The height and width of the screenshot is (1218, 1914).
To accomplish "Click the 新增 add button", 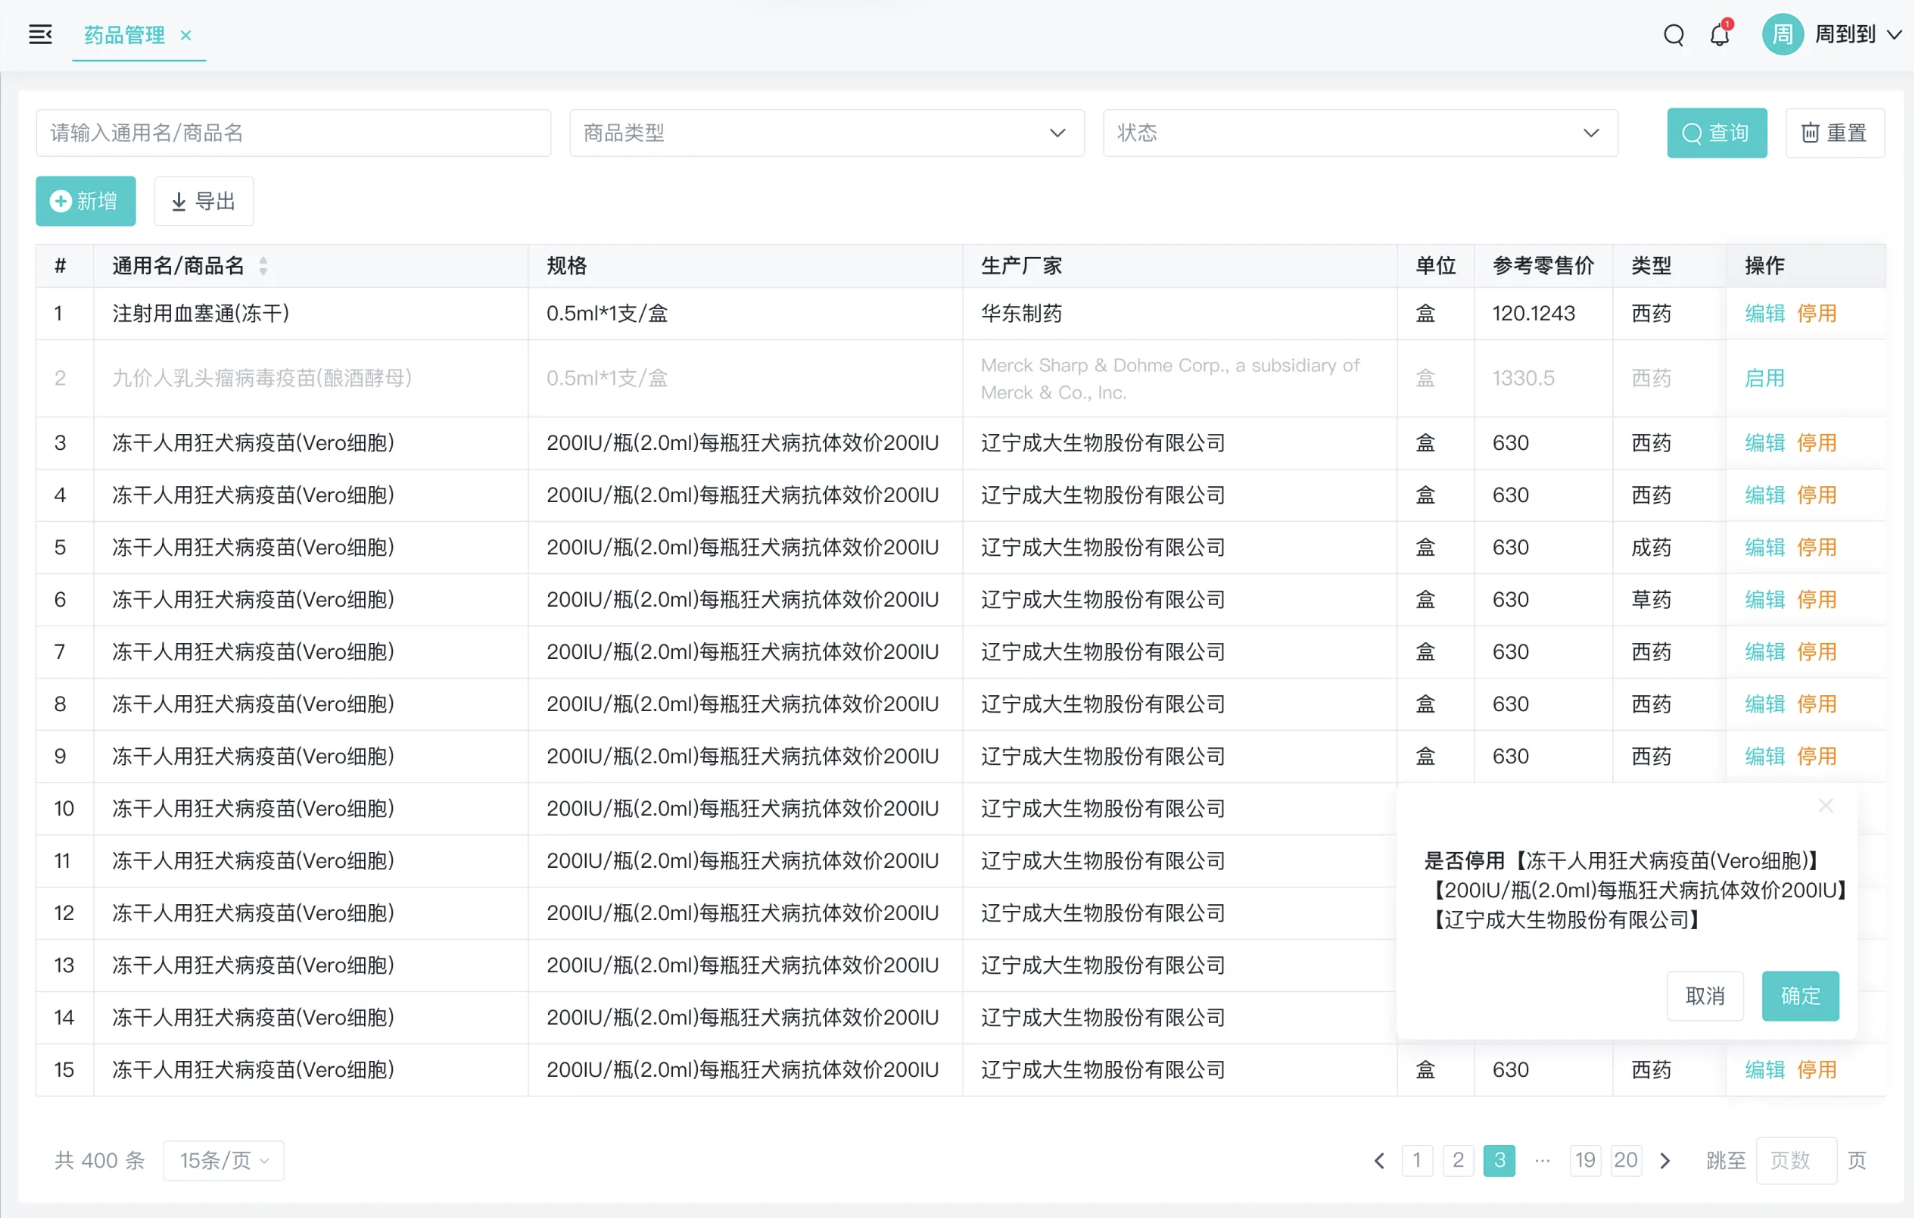I will [x=85, y=201].
